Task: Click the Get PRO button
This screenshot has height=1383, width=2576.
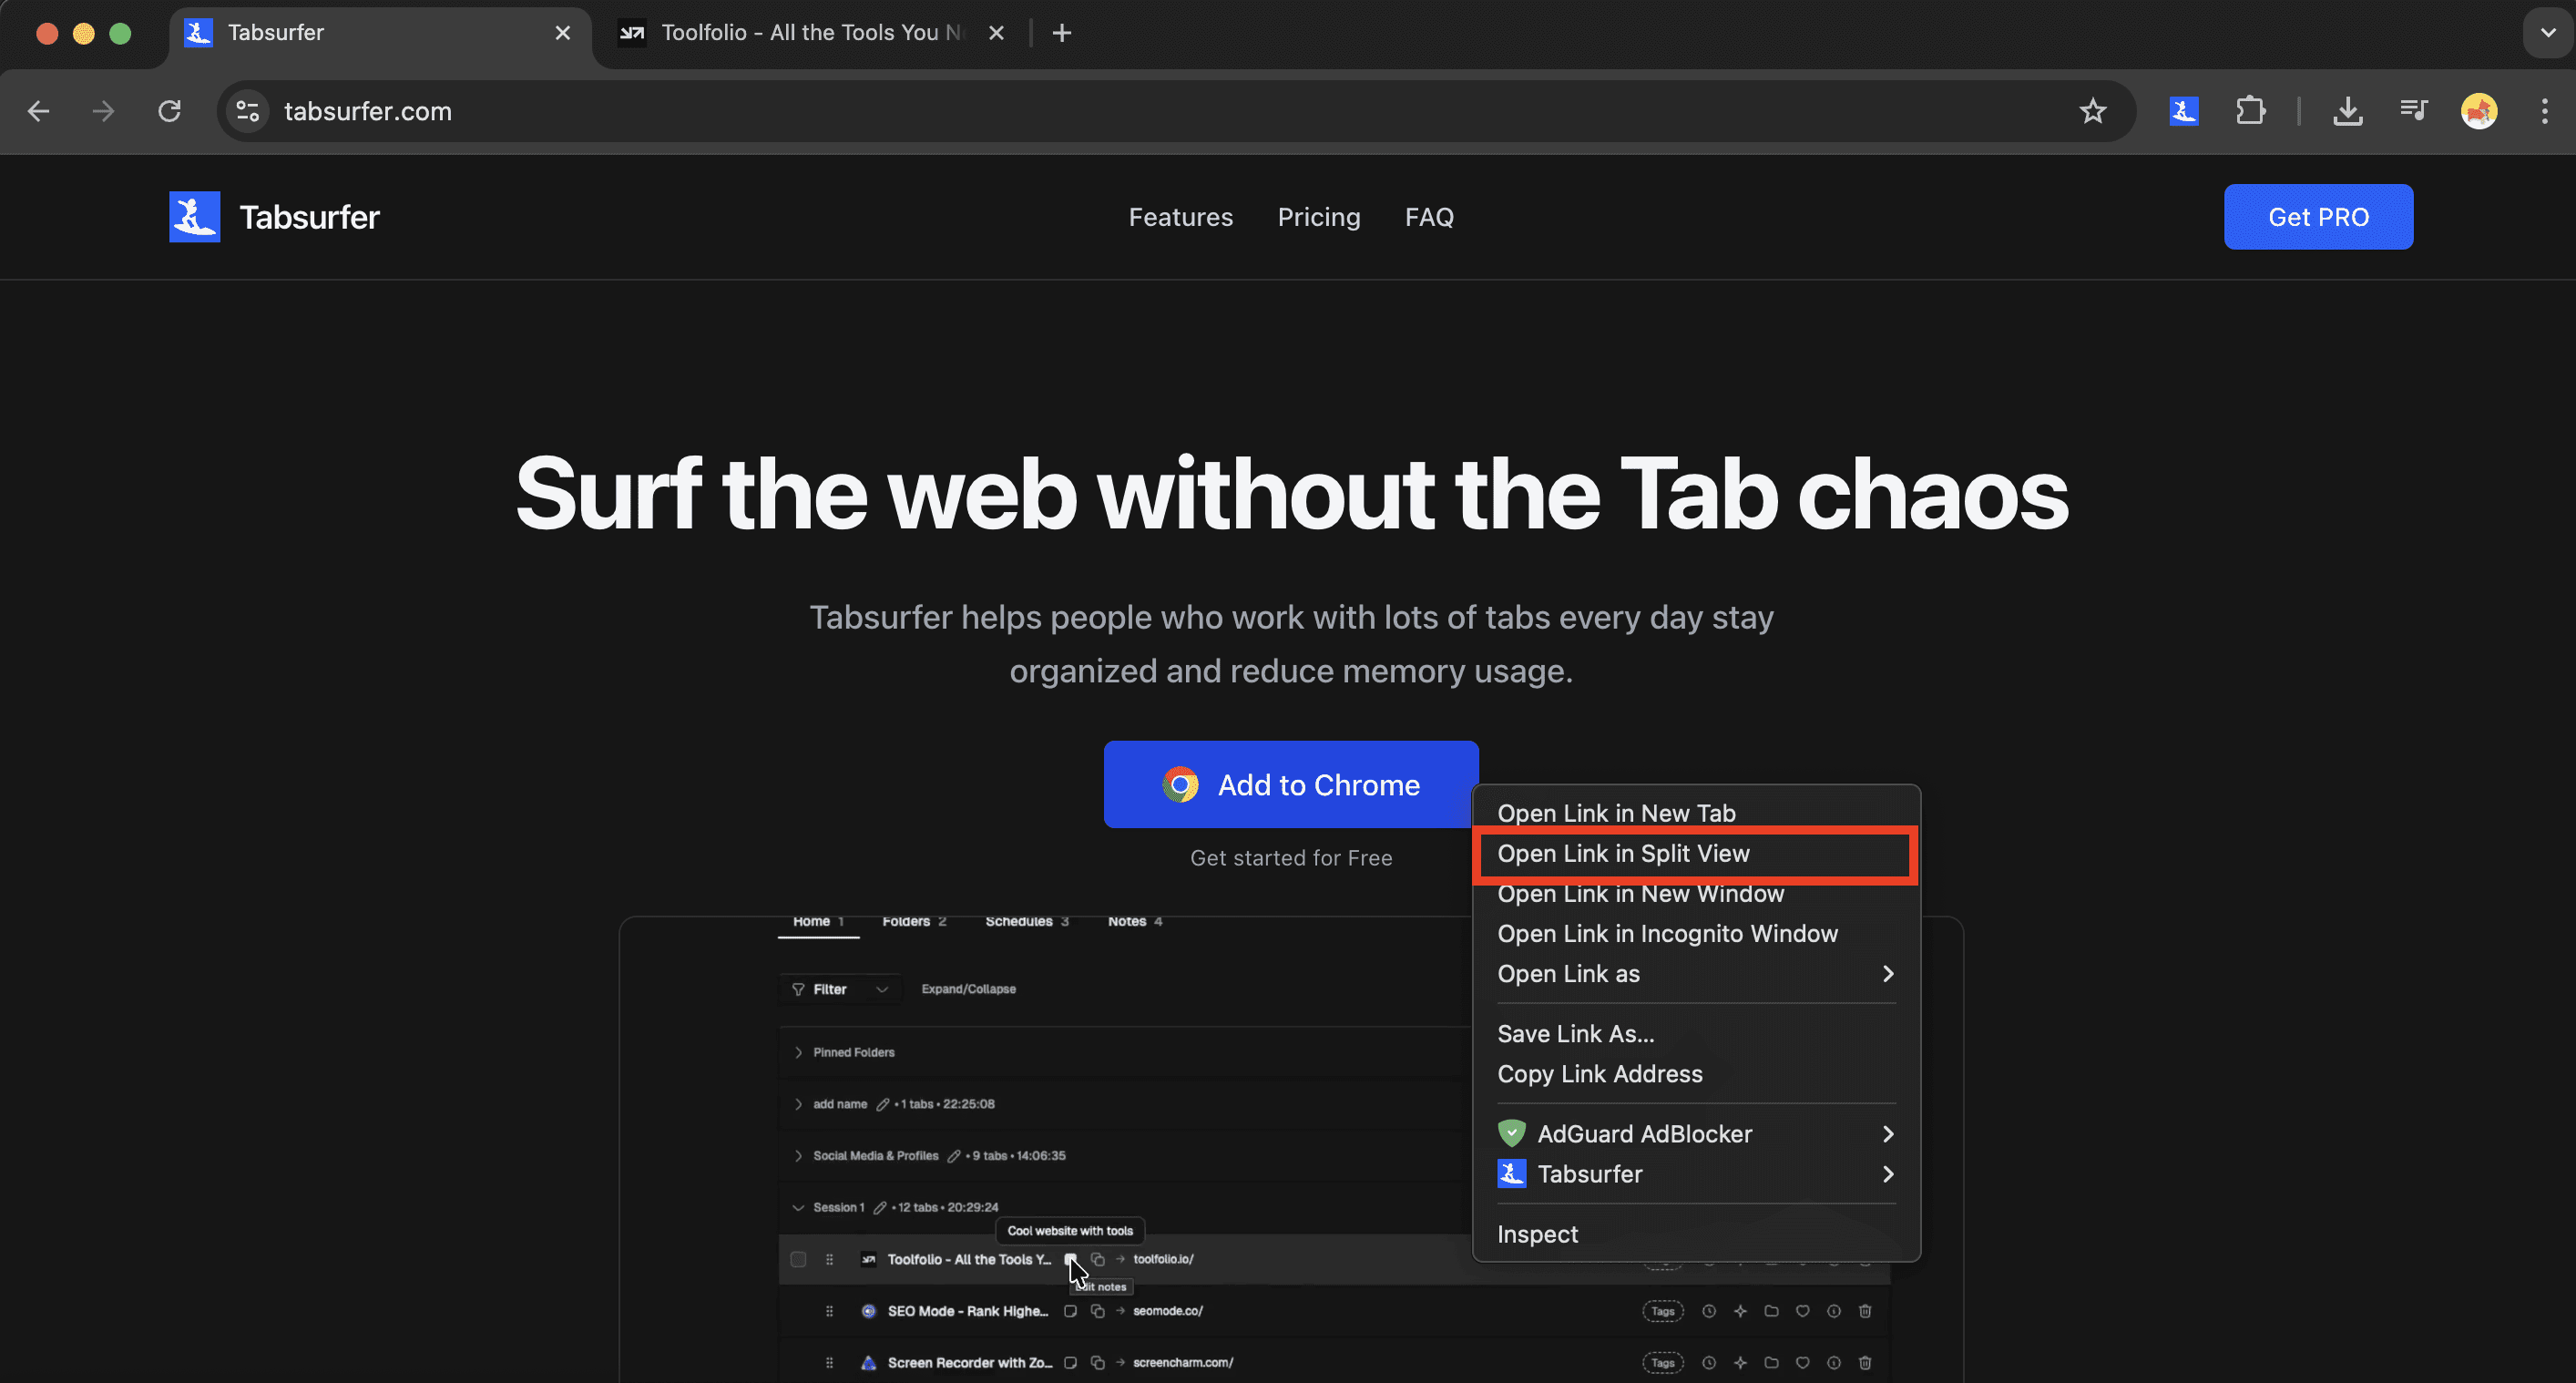Action: pos(2317,217)
